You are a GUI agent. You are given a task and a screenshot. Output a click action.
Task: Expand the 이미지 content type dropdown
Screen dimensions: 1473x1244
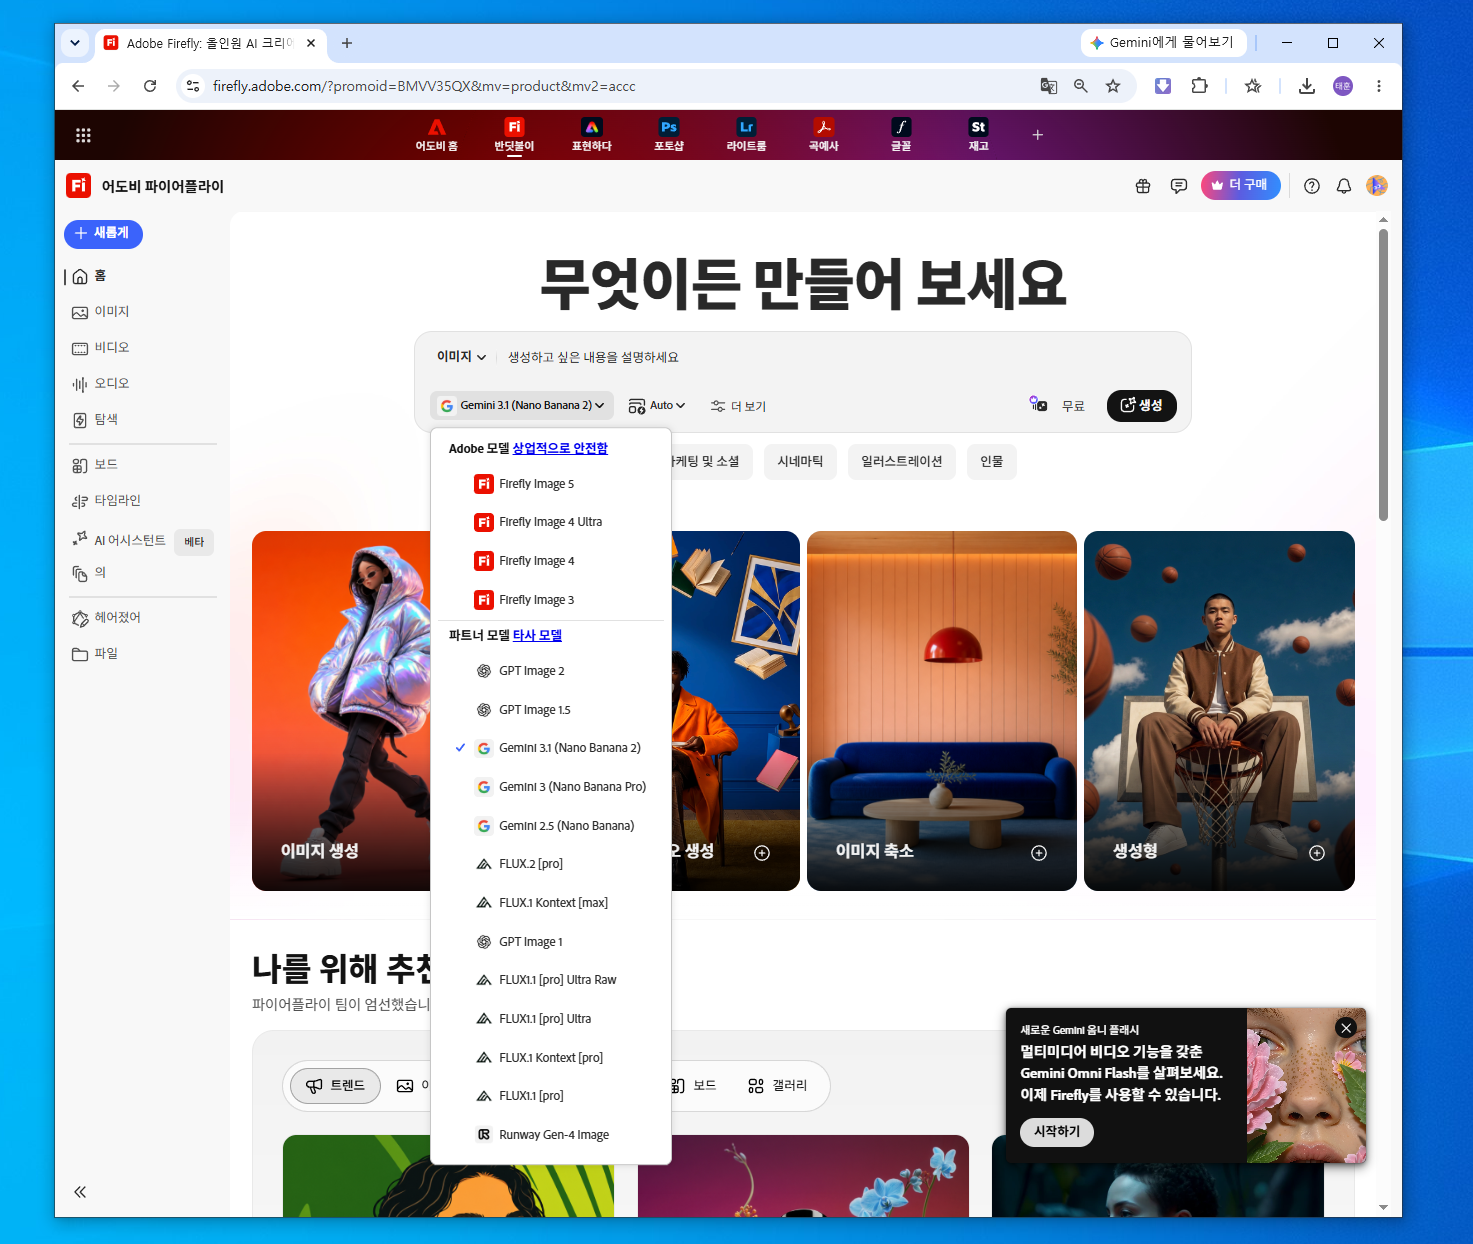click(461, 357)
